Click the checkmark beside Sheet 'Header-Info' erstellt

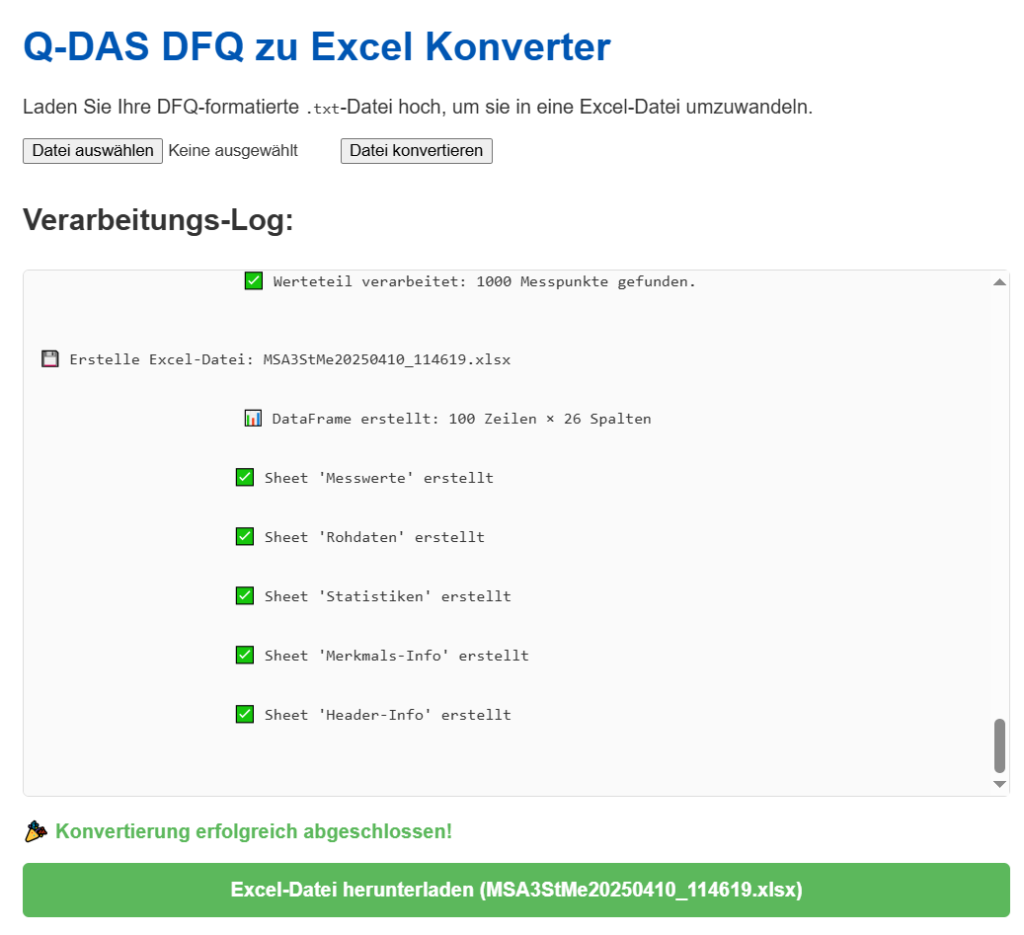tap(245, 714)
